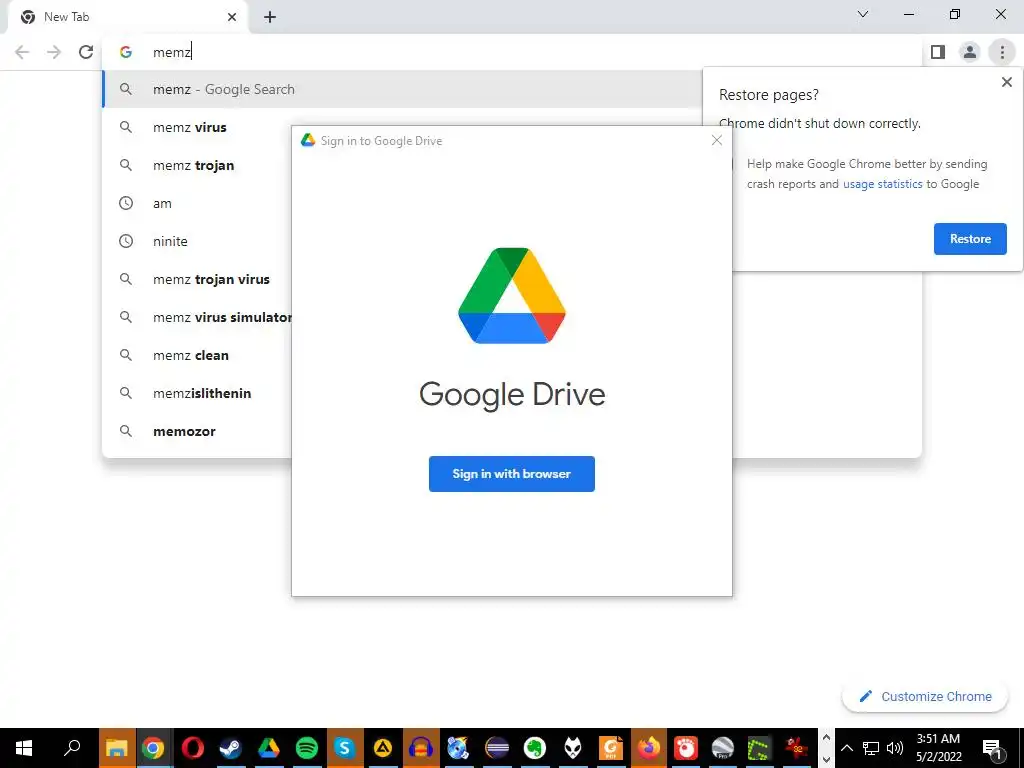Open the usage statistics link
This screenshot has width=1024, height=768.
882,184
